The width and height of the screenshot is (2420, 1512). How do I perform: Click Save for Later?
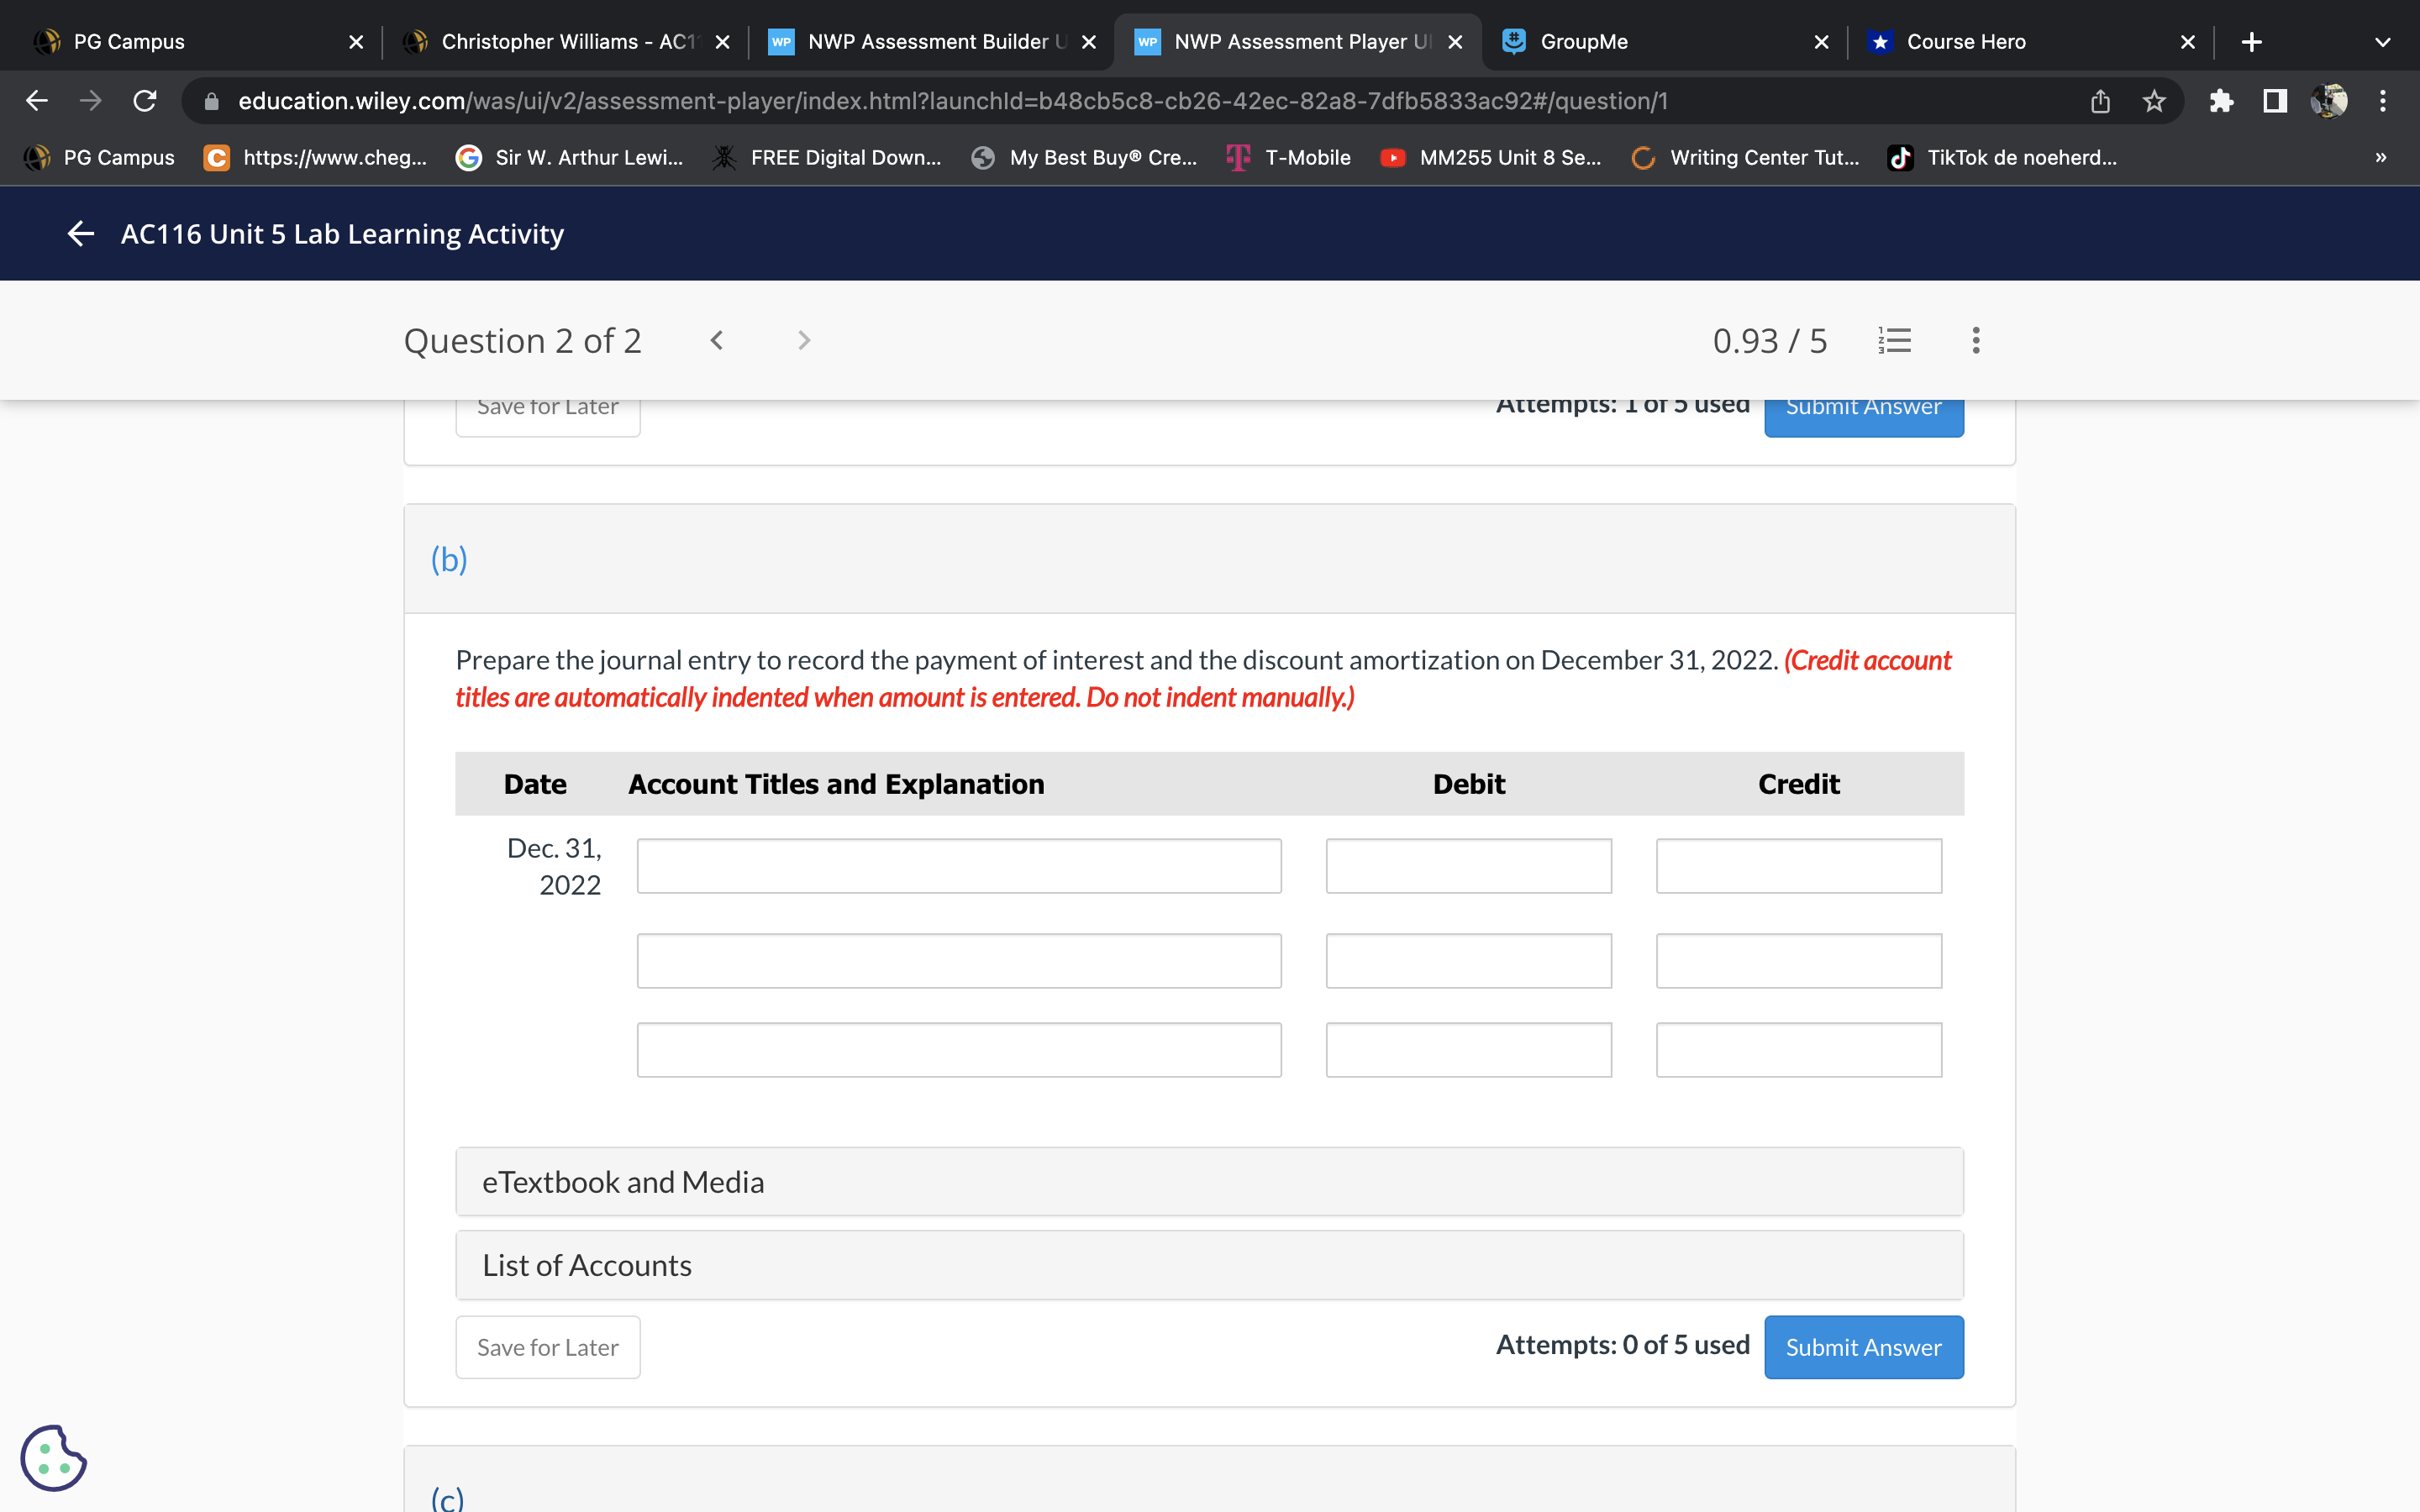click(x=546, y=1346)
